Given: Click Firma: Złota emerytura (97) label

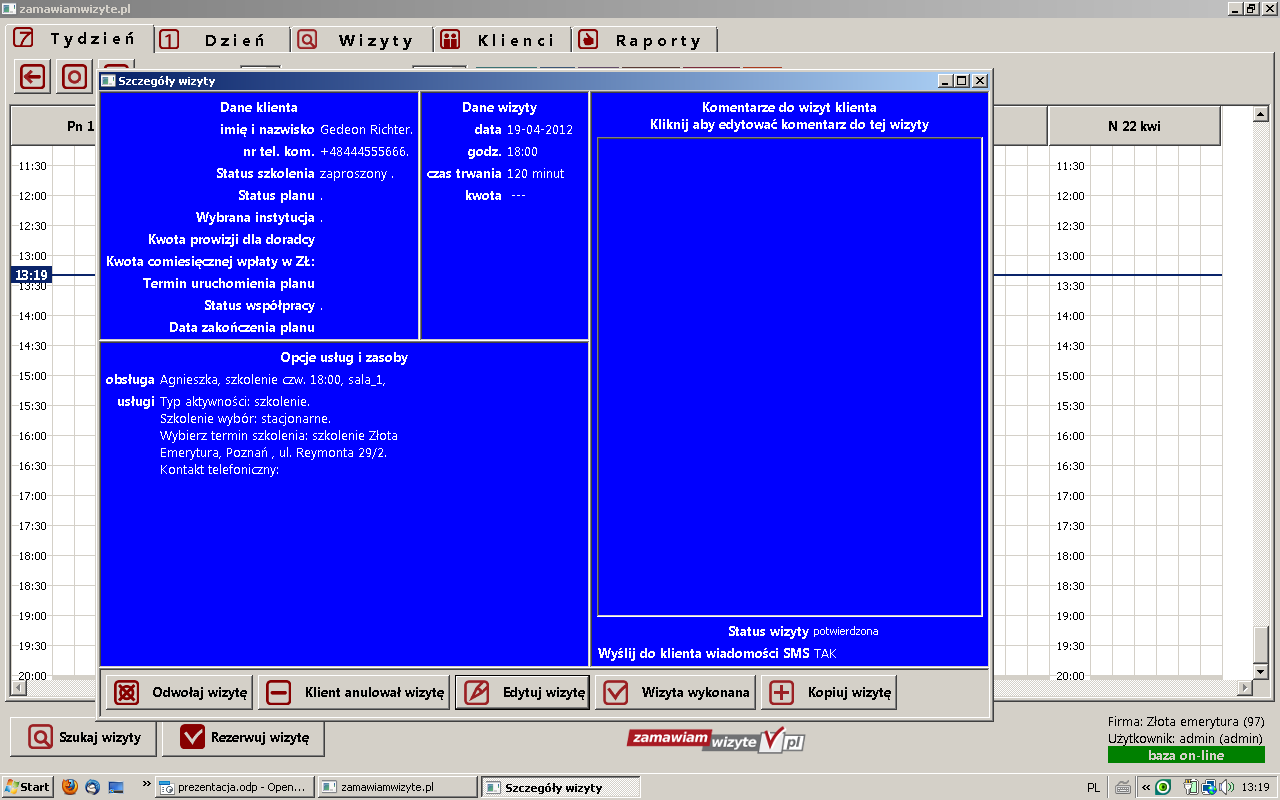Looking at the screenshot, I should [x=1187, y=722].
